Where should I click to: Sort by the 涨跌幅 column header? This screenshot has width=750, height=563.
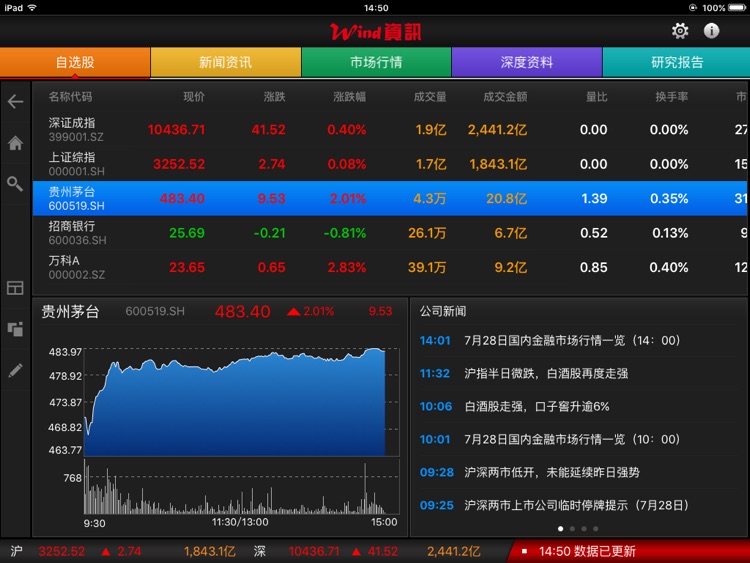pos(349,97)
